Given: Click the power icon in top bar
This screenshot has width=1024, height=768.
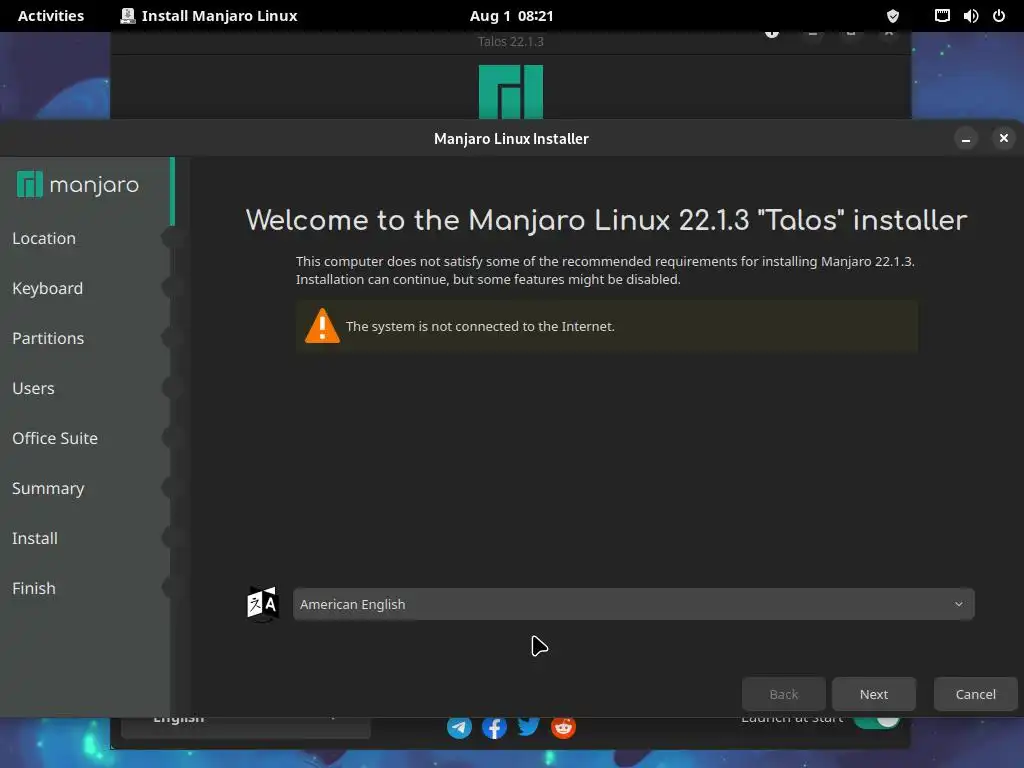Looking at the screenshot, I should tap(999, 16).
